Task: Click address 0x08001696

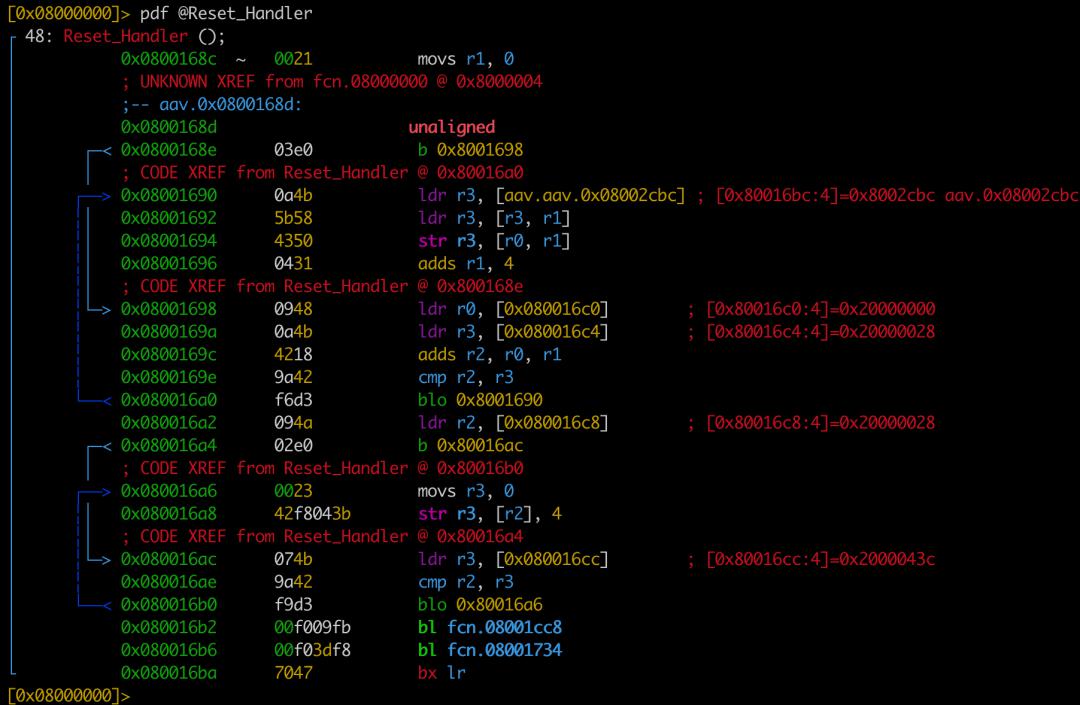Action: tap(168, 263)
